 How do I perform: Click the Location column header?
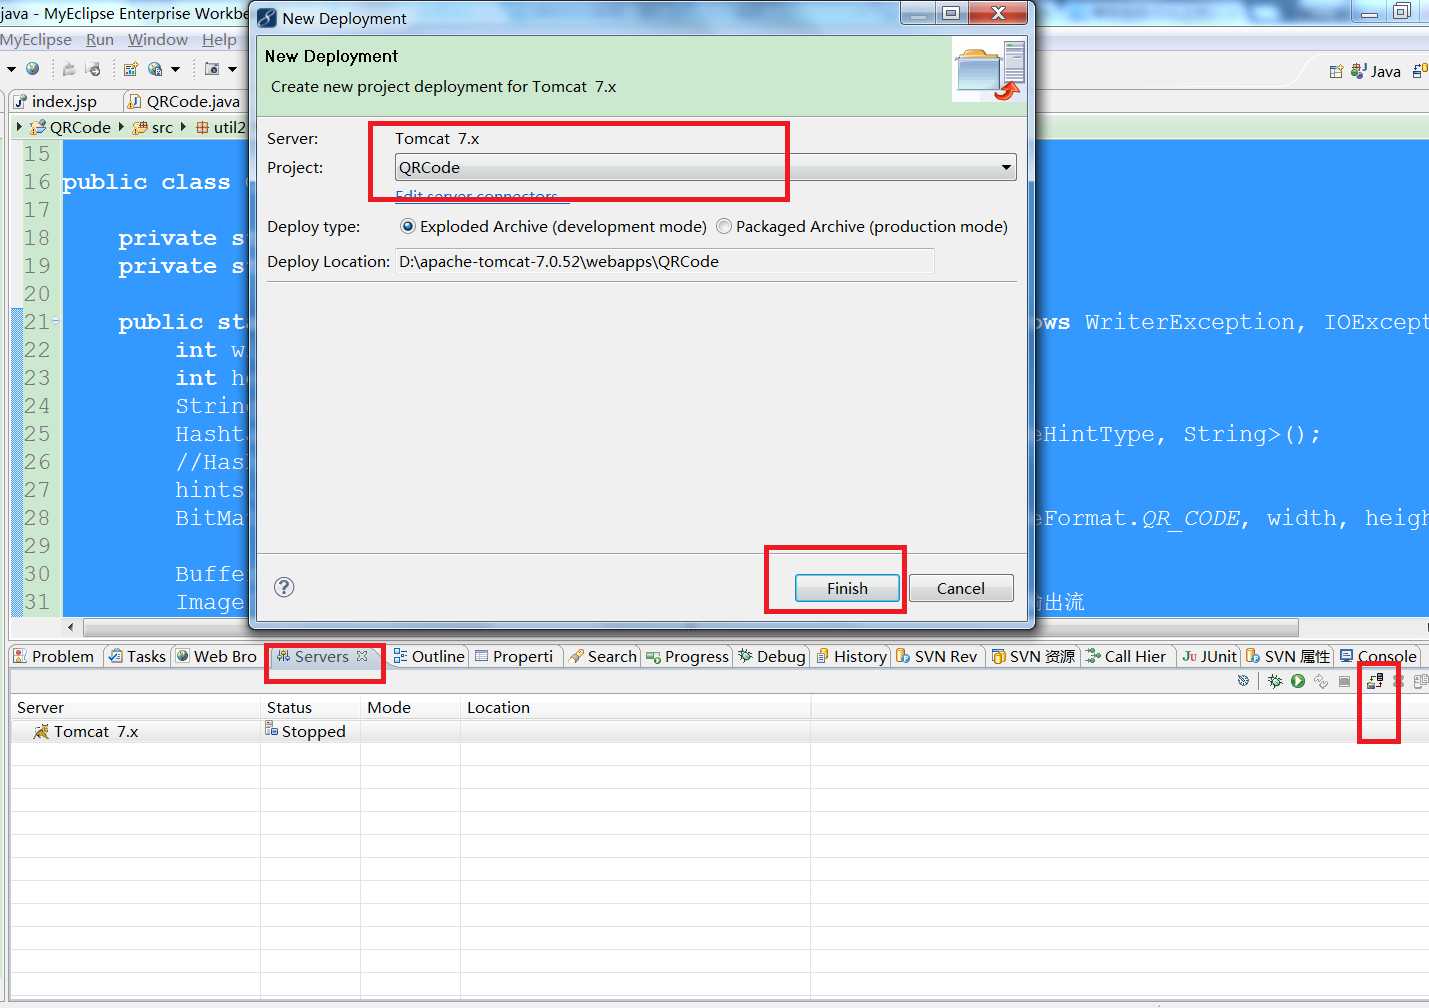coord(635,707)
